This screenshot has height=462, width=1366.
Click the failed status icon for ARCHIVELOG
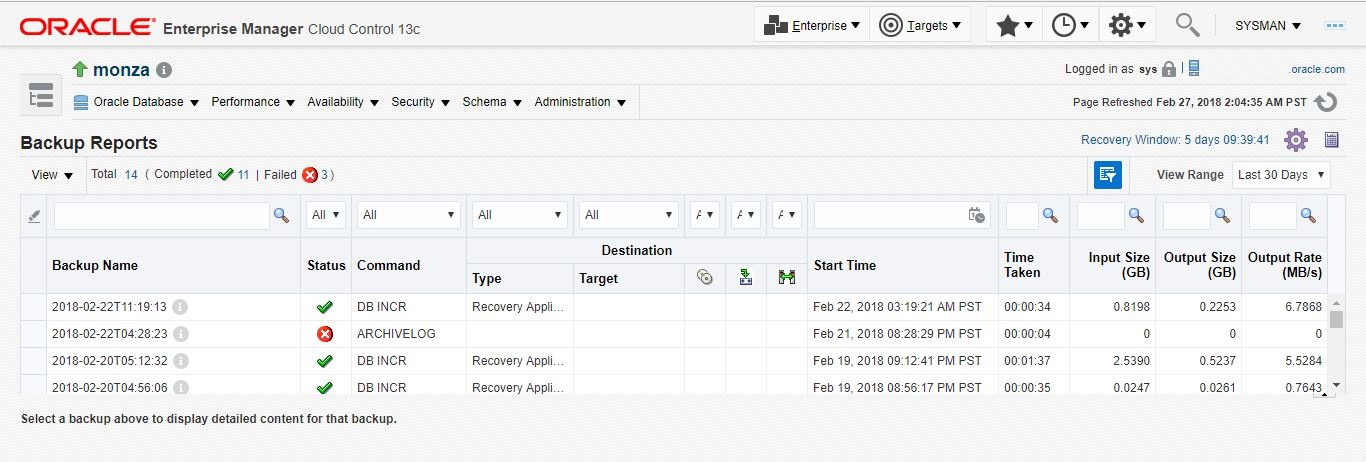[324, 334]
